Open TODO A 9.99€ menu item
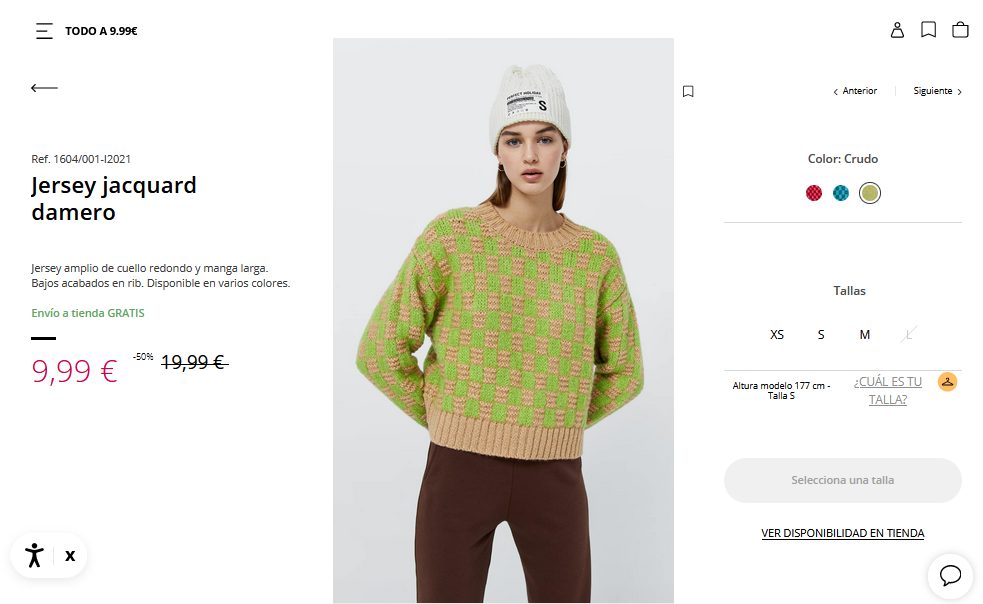This screenshot has width=983, height=604. click(101, 31)
